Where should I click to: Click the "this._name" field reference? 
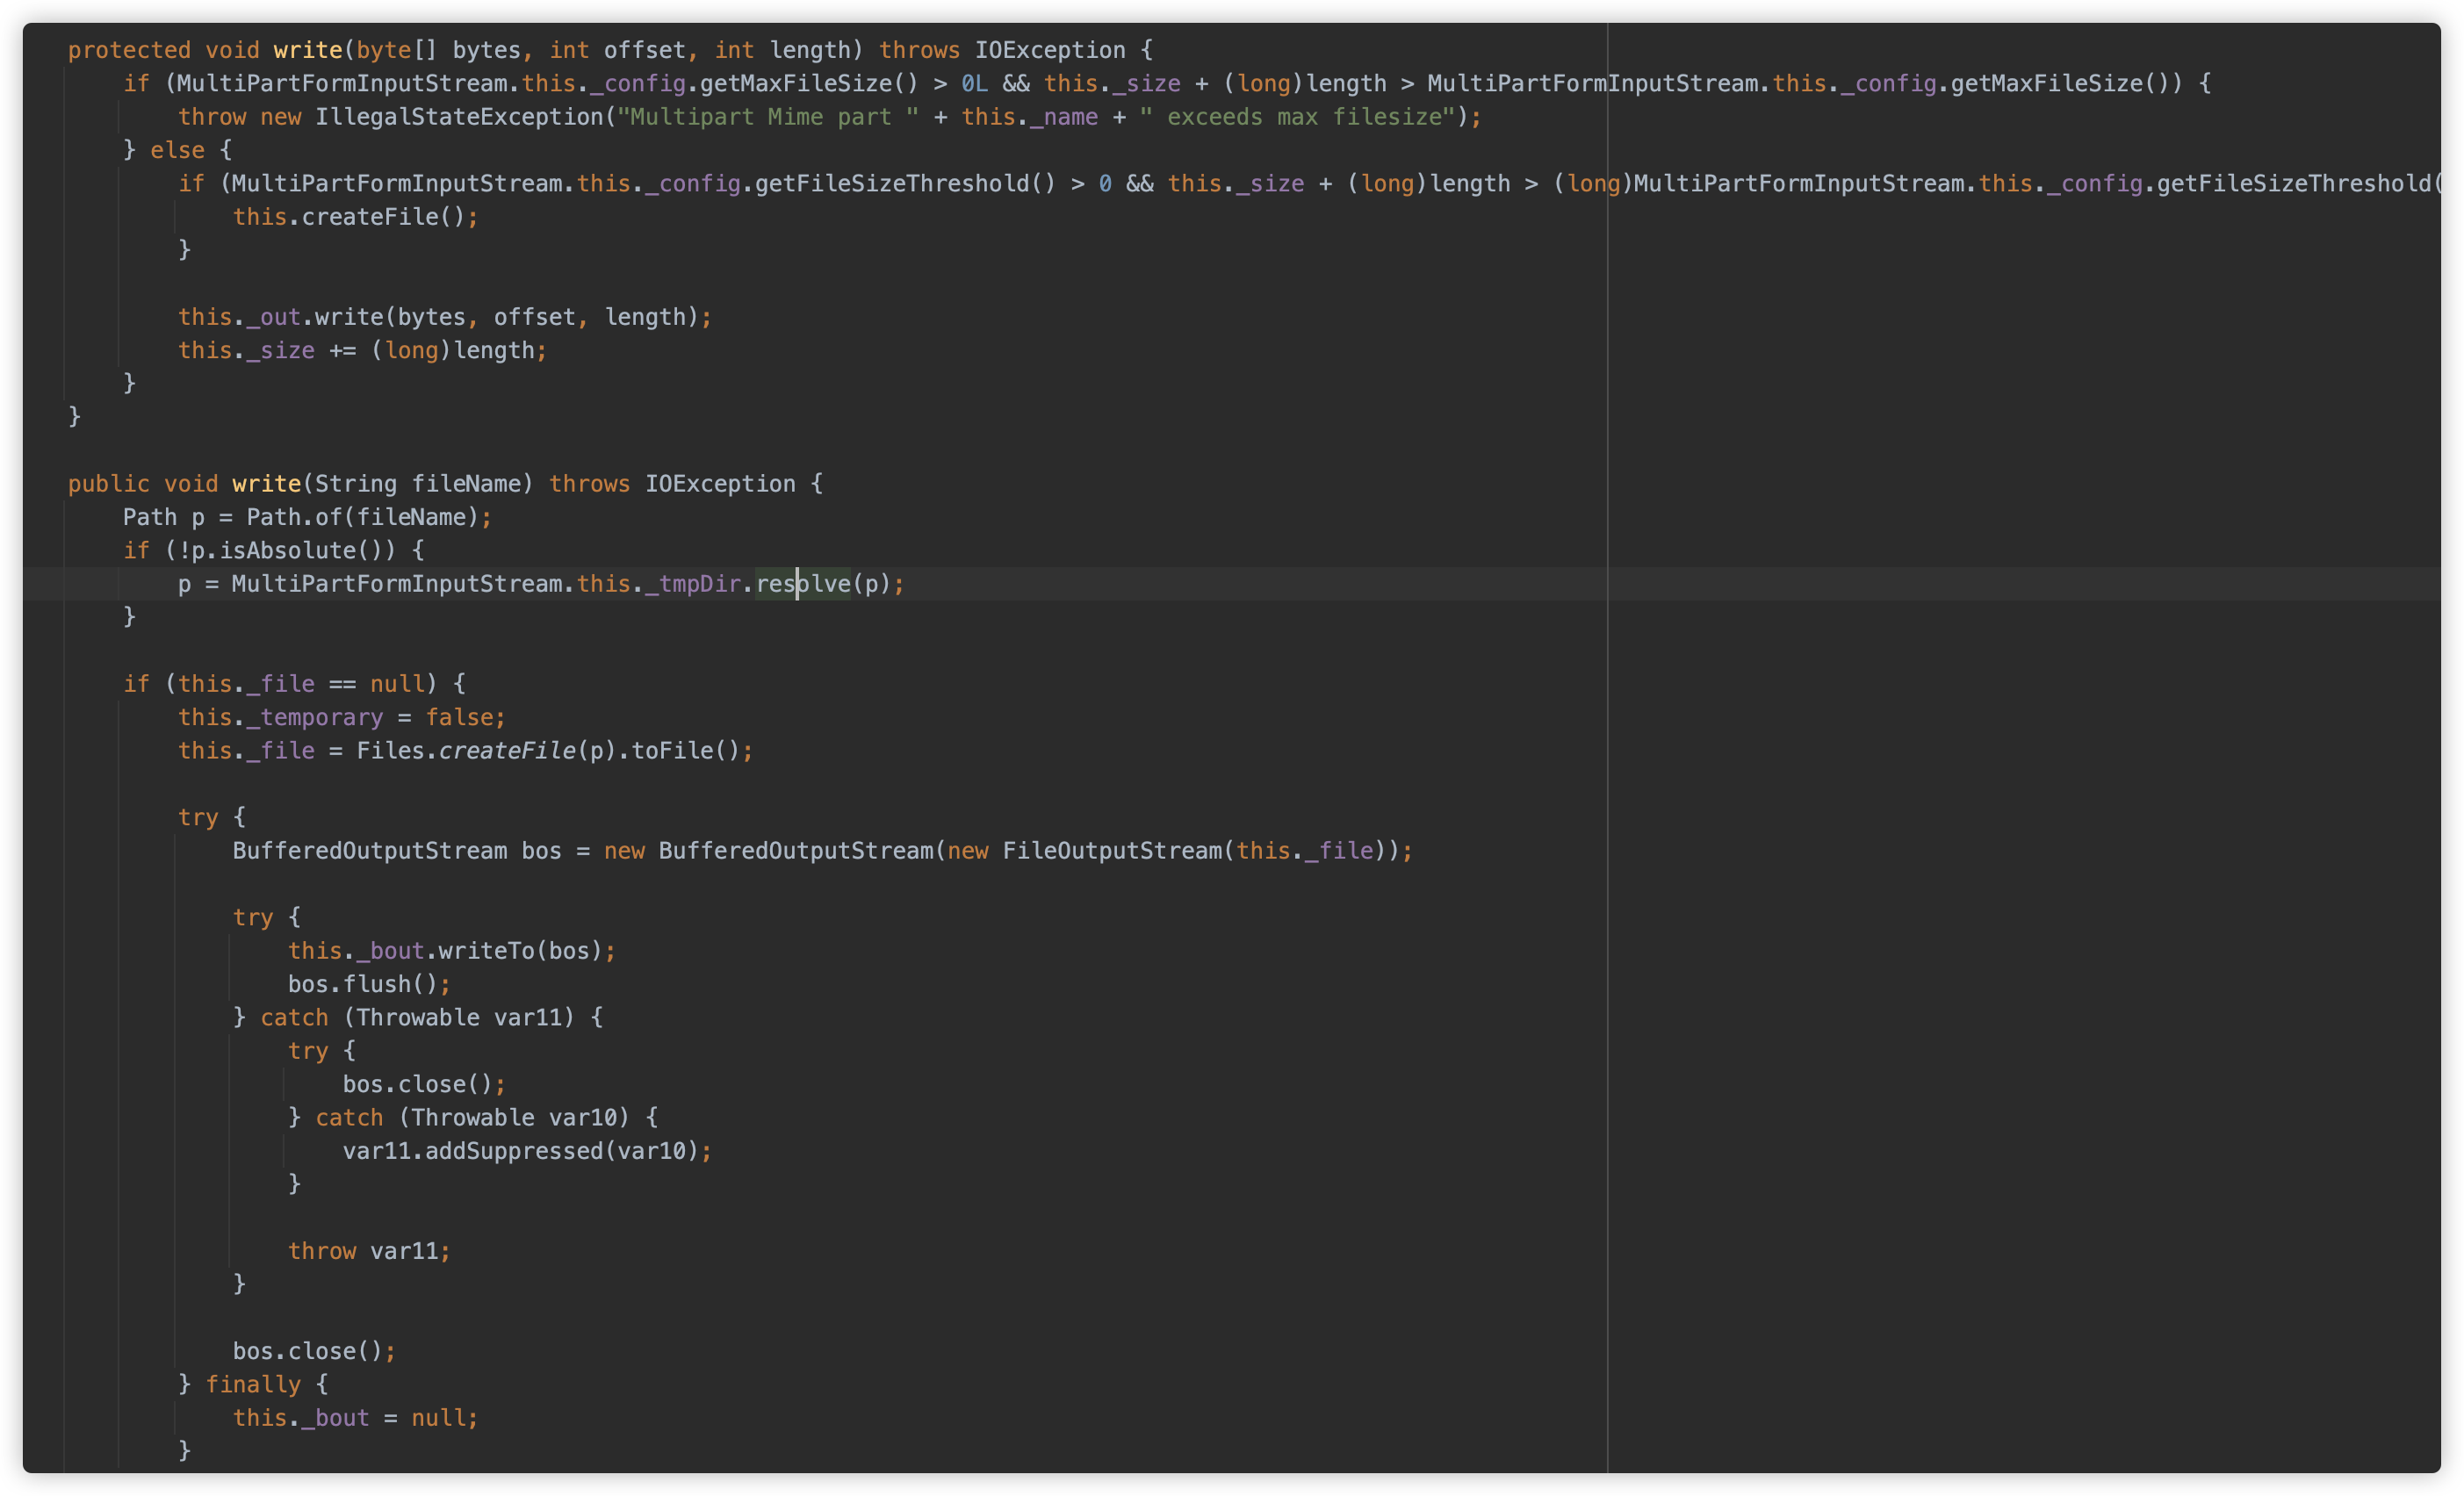1029,117
